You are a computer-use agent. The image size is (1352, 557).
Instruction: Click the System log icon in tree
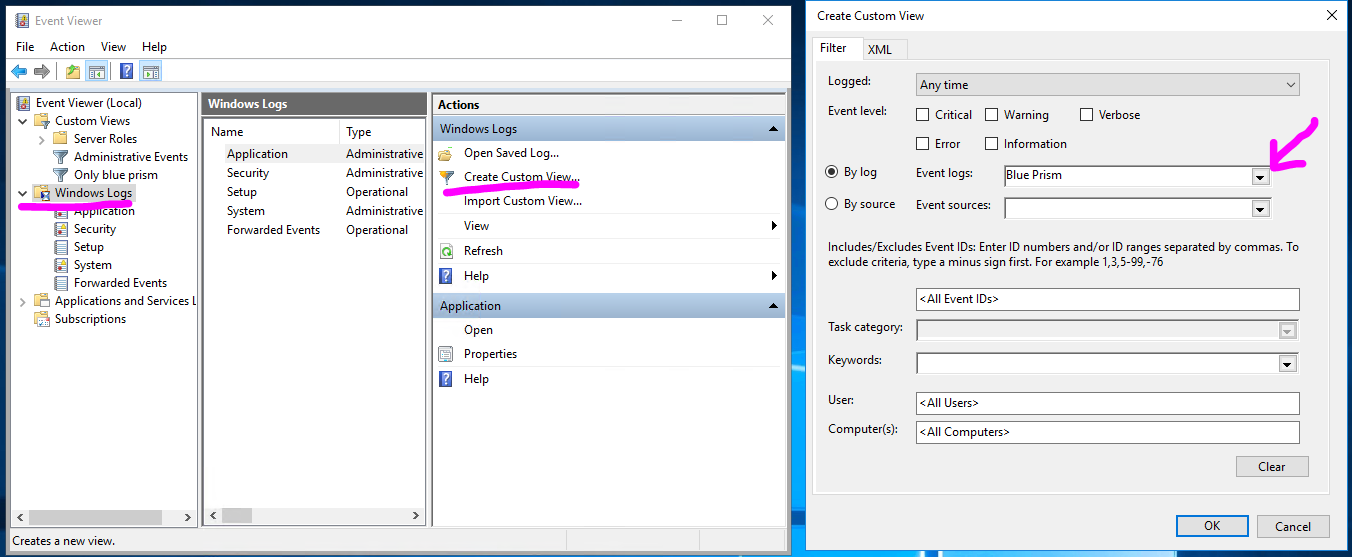pyautogui.click(x=61, y=264)
